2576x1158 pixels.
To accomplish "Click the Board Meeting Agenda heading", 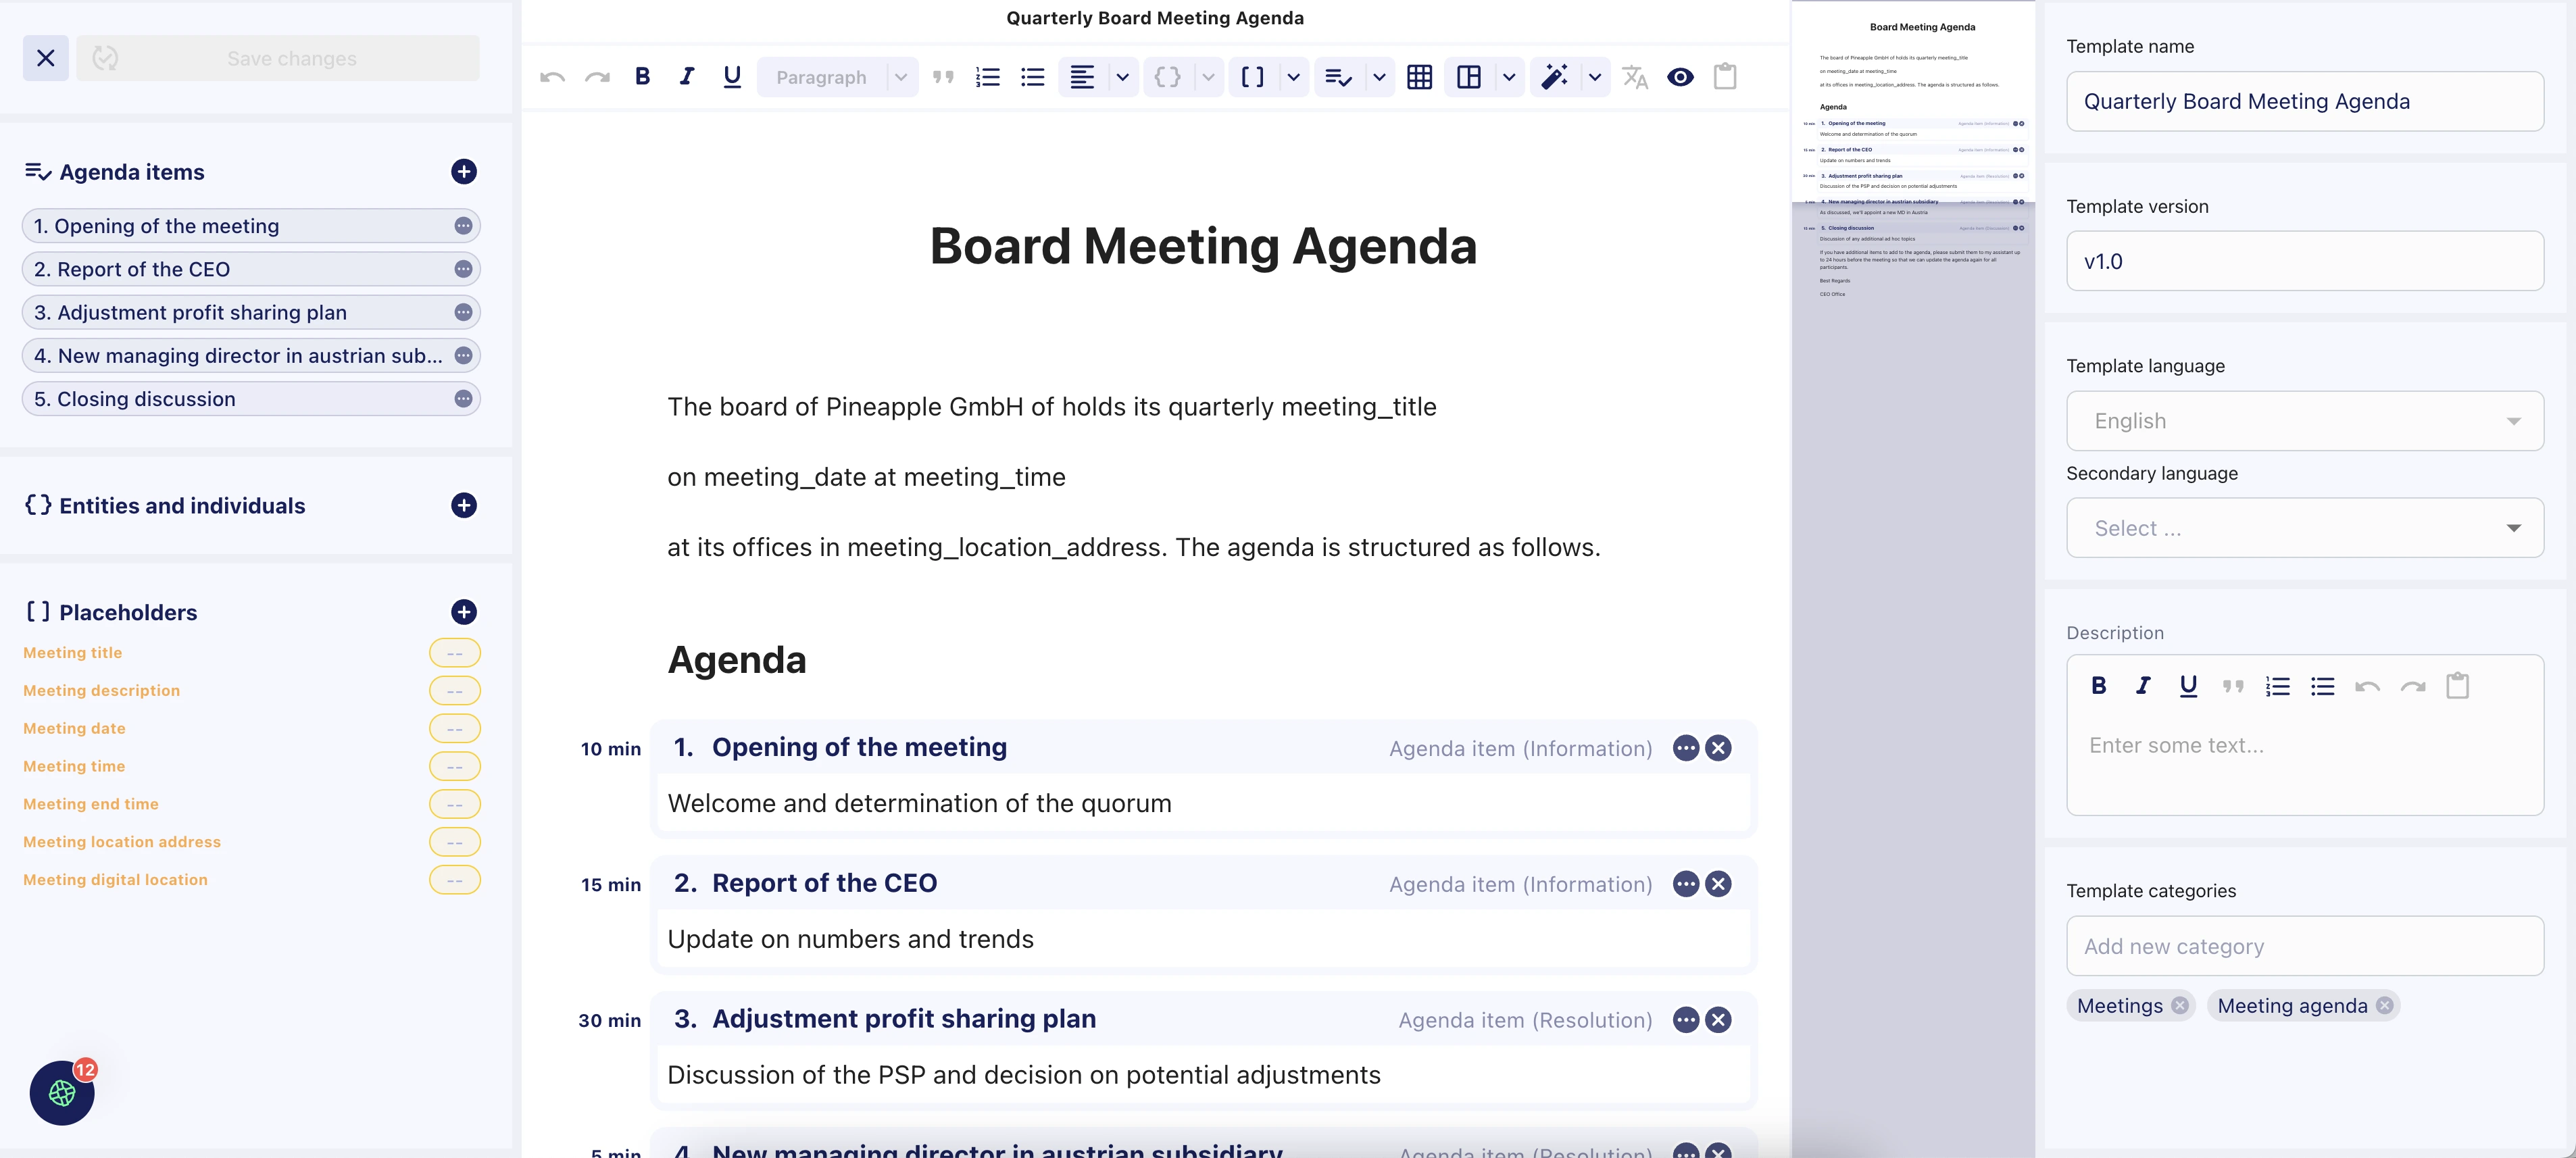I will coord(1203,246).
